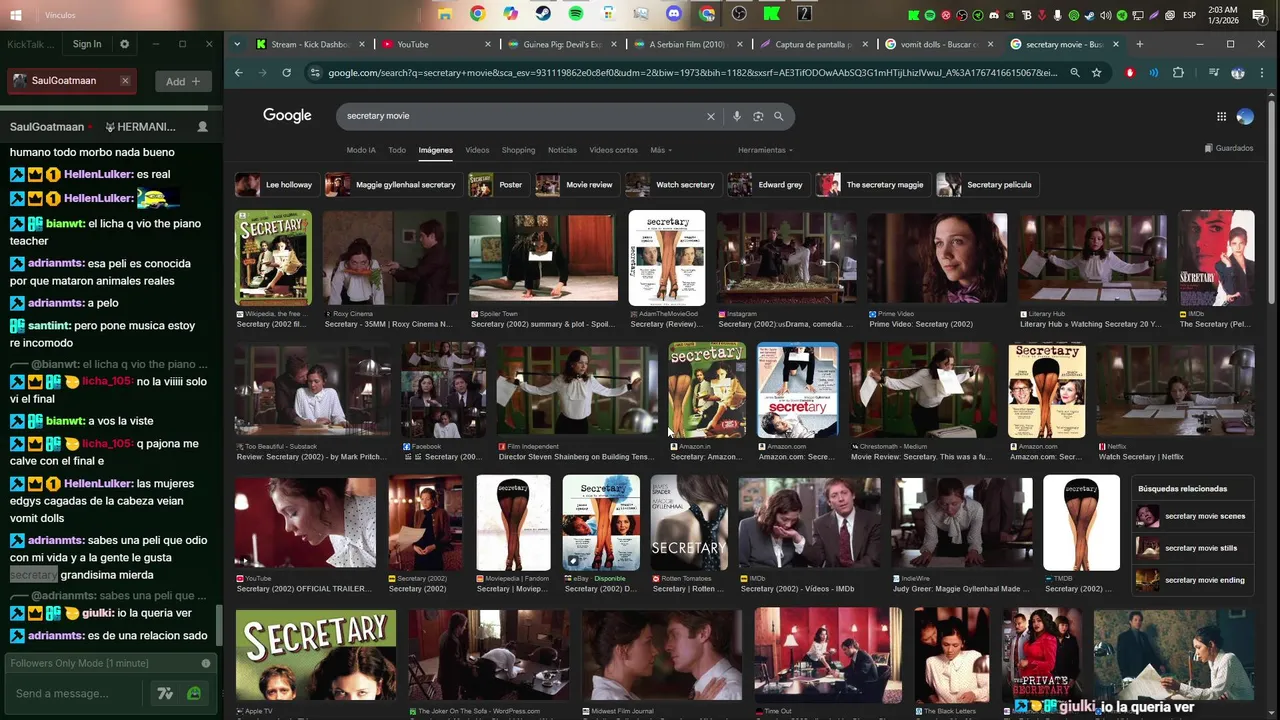Search by image with Google Lens
Image resolution: width=1280 pixels, height=720 pixels.
click(x=758, y=116)
